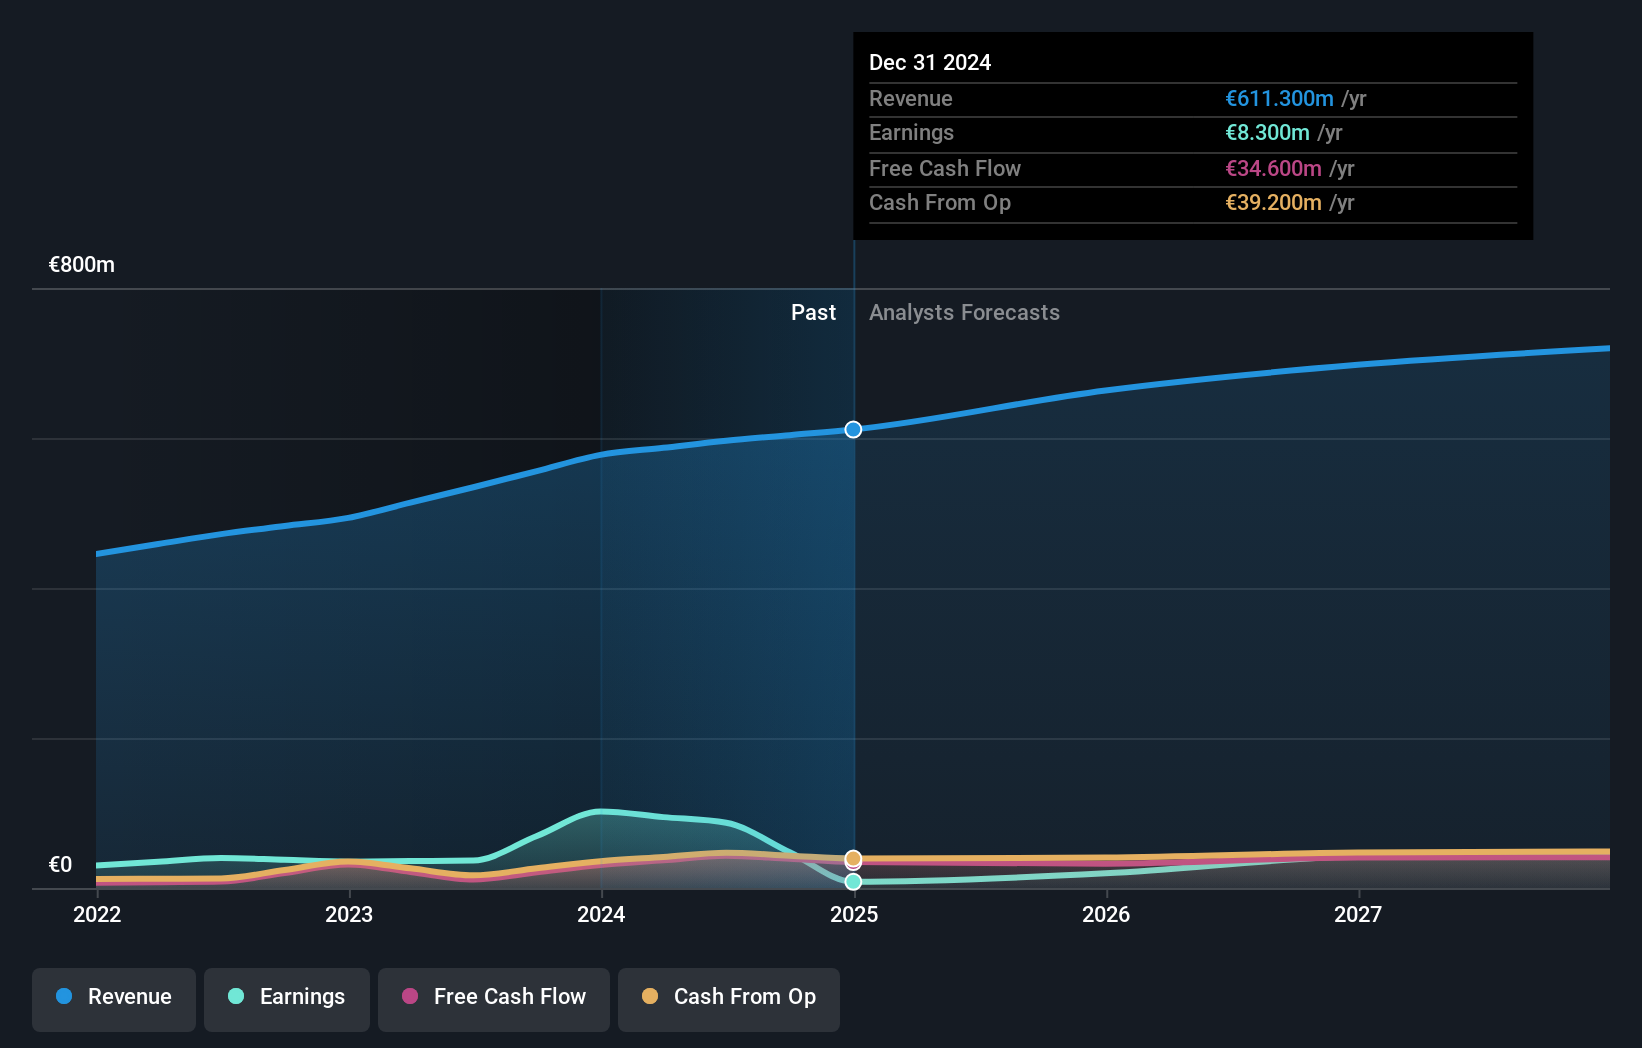Click the orange Cash From Op legend icon
Screen dimensions: 1642x1048
pyautogui.click(x=650, y=997)
